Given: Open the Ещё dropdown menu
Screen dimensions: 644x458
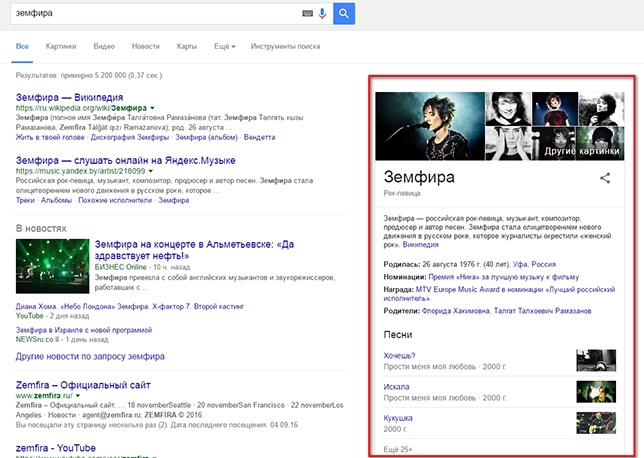Looking at the screenshot, I should coord(224,46).
